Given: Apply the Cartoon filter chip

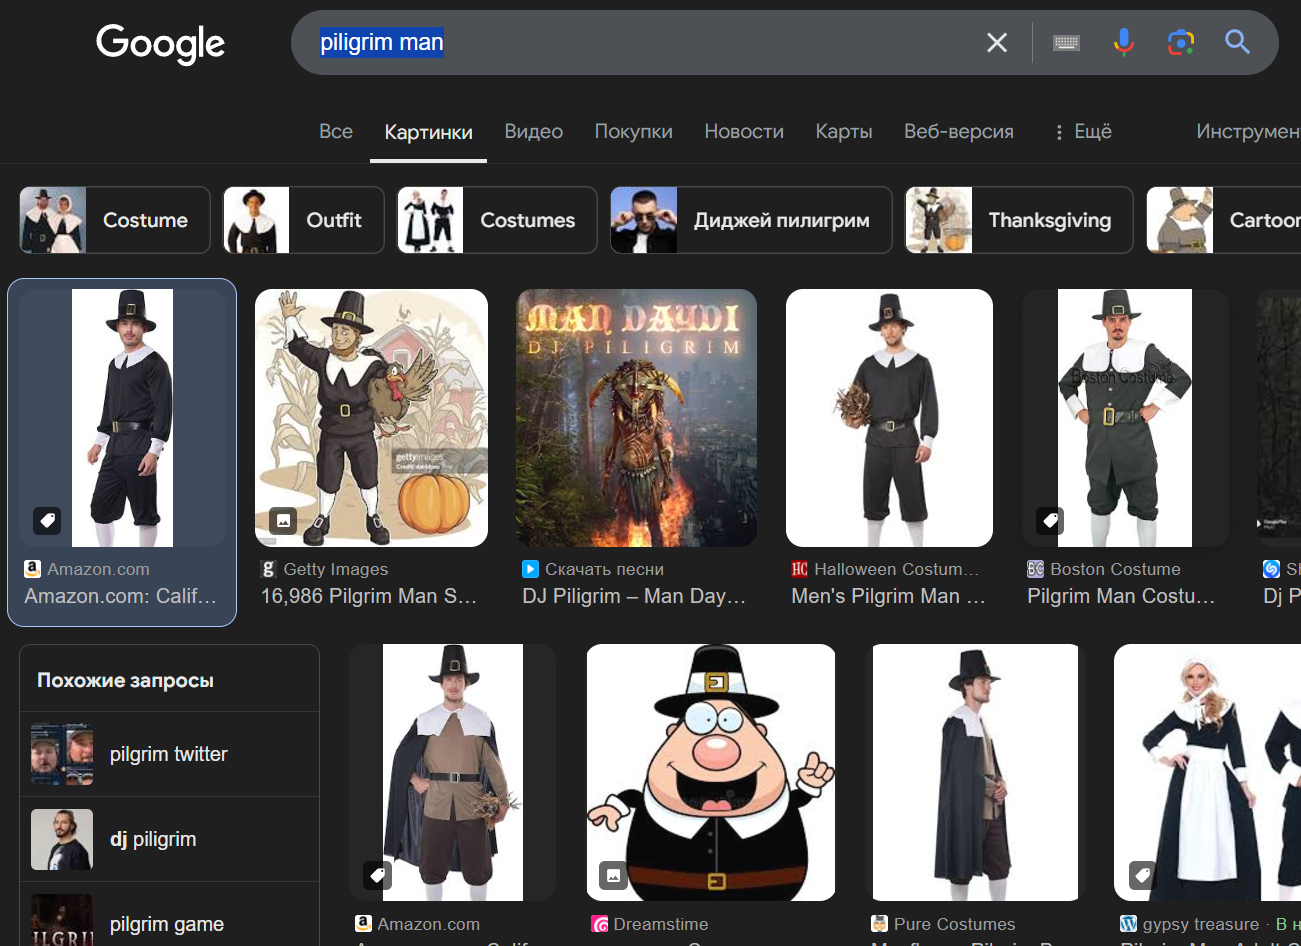Looking at the screenshot, I should point(1224,220).
